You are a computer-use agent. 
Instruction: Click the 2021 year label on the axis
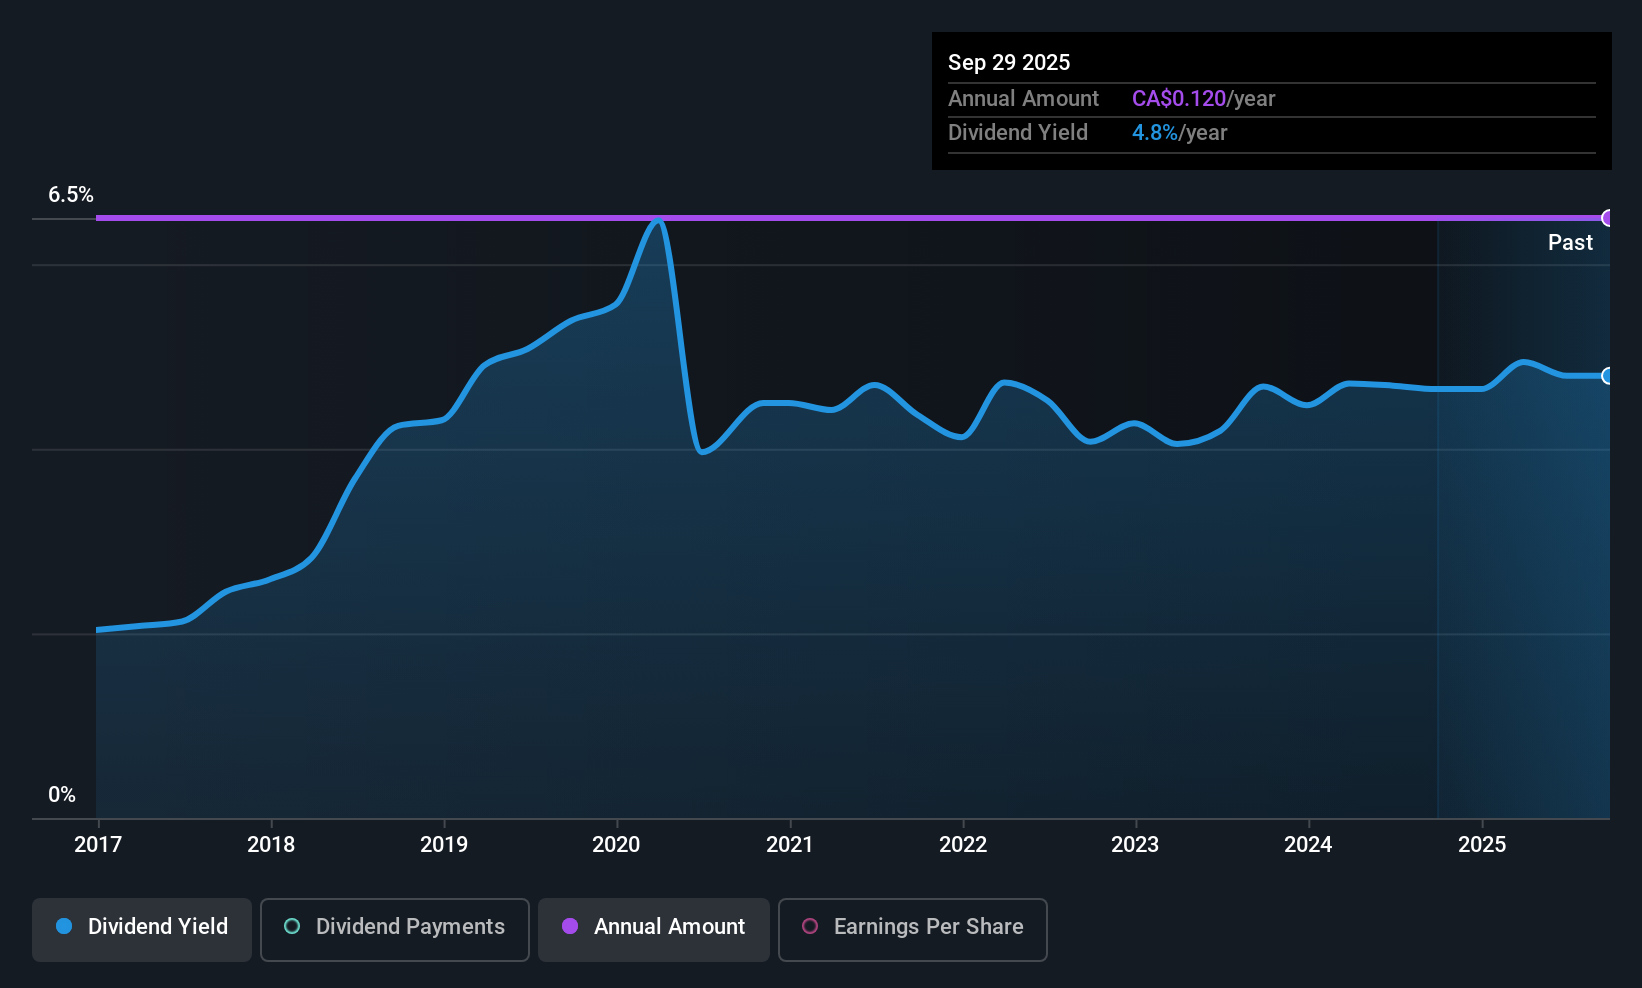coord(789,844)
